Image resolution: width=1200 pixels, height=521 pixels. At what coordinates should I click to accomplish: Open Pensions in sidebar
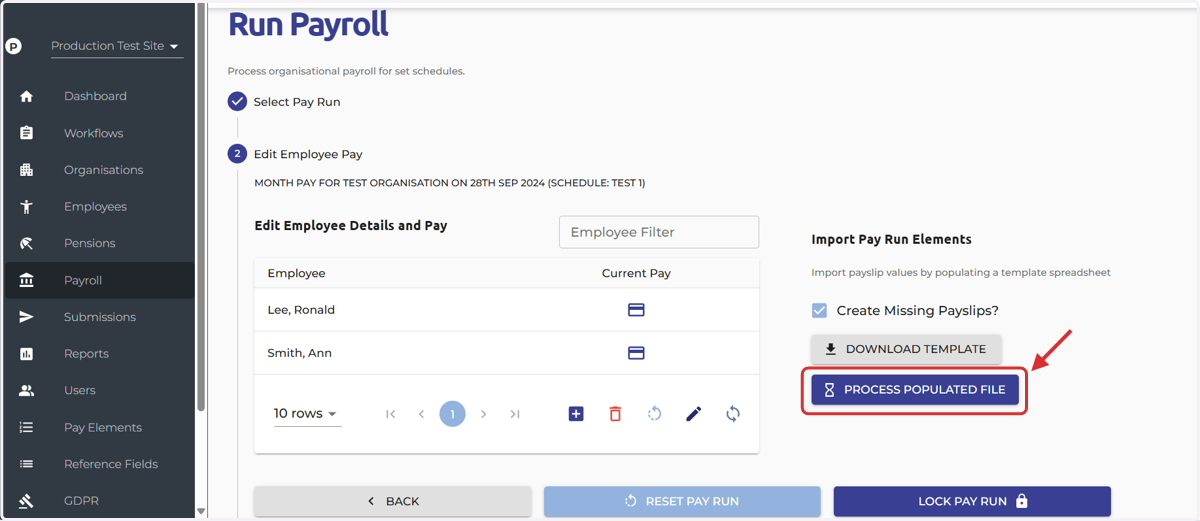click(x=89, y=244)
